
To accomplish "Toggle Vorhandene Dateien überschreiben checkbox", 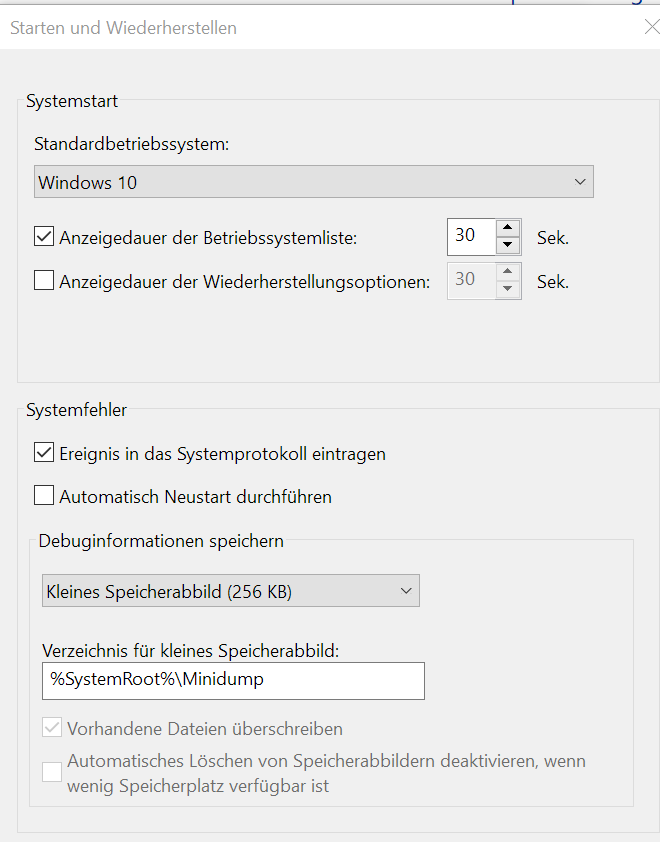I will click(x=52, y=728).
